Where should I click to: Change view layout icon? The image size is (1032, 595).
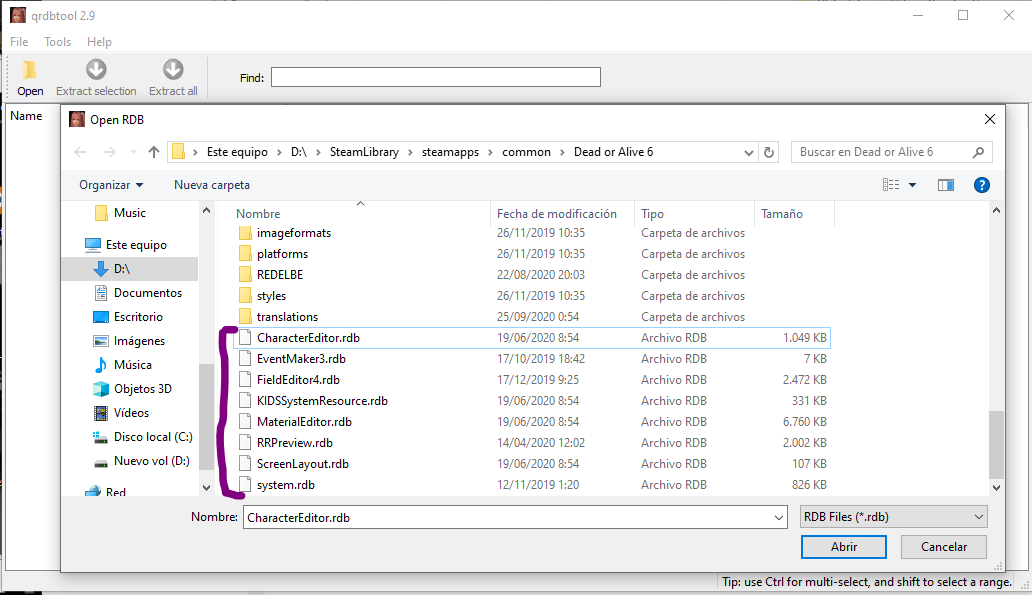pos(891,185)
